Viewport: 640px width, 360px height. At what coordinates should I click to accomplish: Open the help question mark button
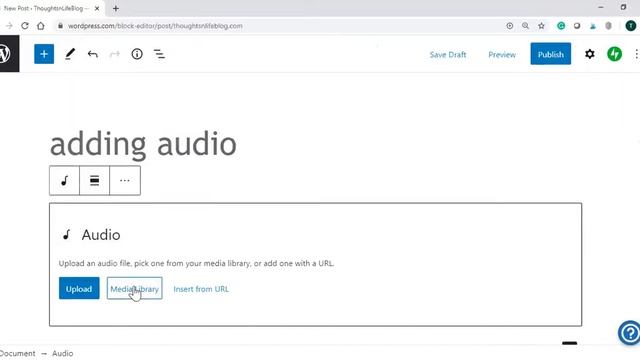pyautogui.click(x=629, y=333)
